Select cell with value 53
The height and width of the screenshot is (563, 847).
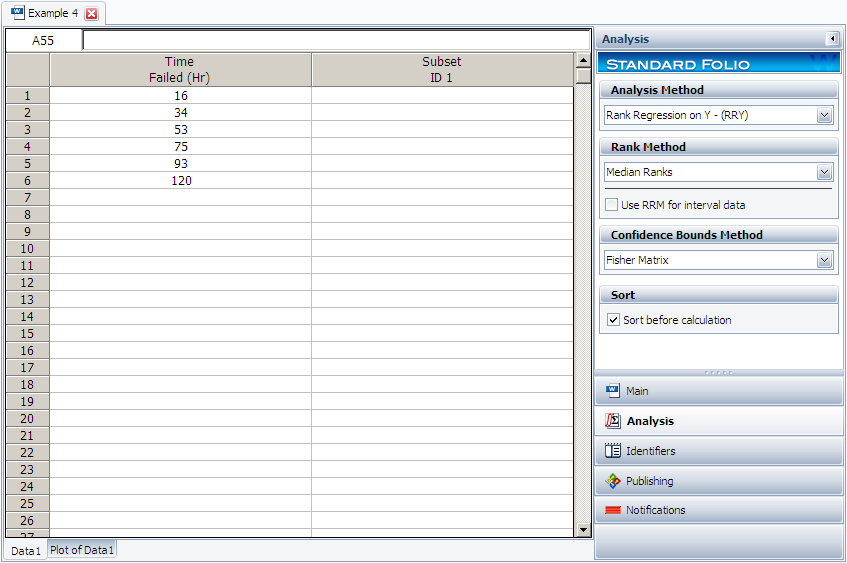(x=180, y=130)
